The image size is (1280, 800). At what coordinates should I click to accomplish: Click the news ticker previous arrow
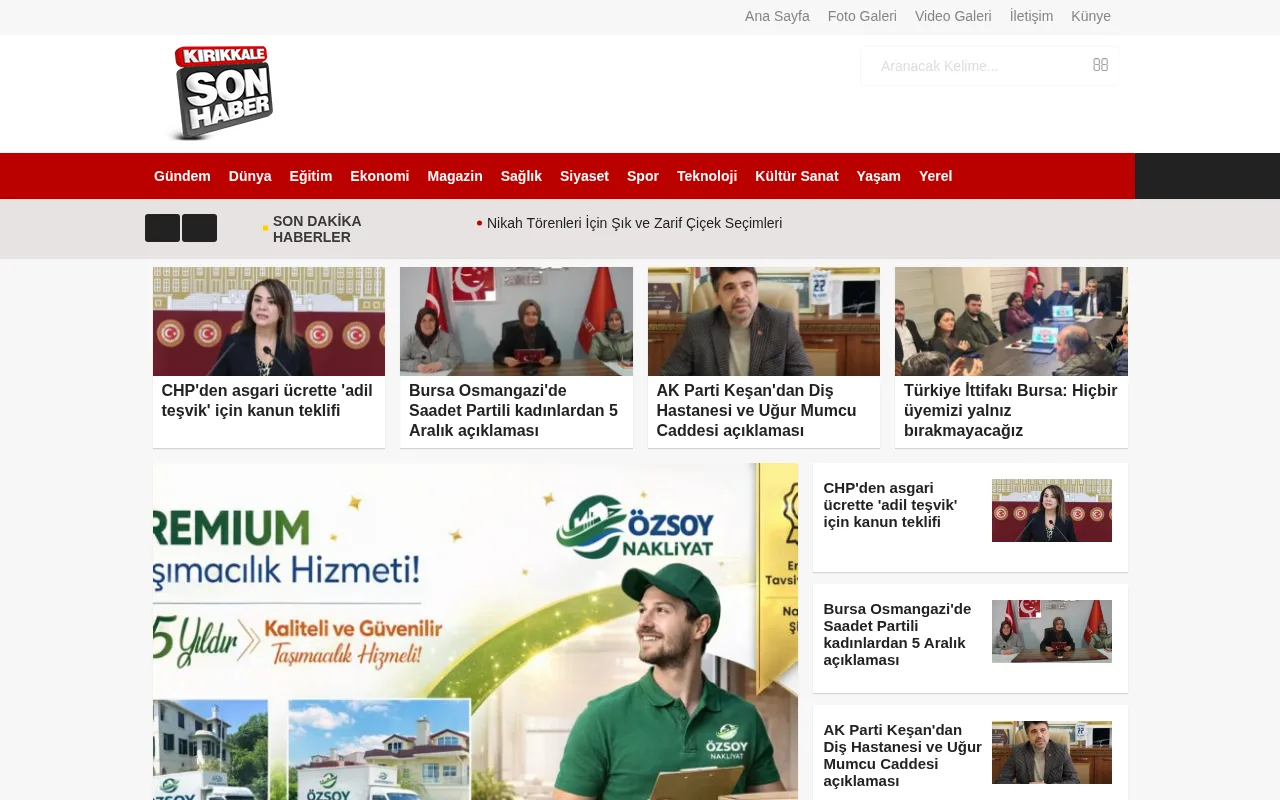tap(161, 228)
